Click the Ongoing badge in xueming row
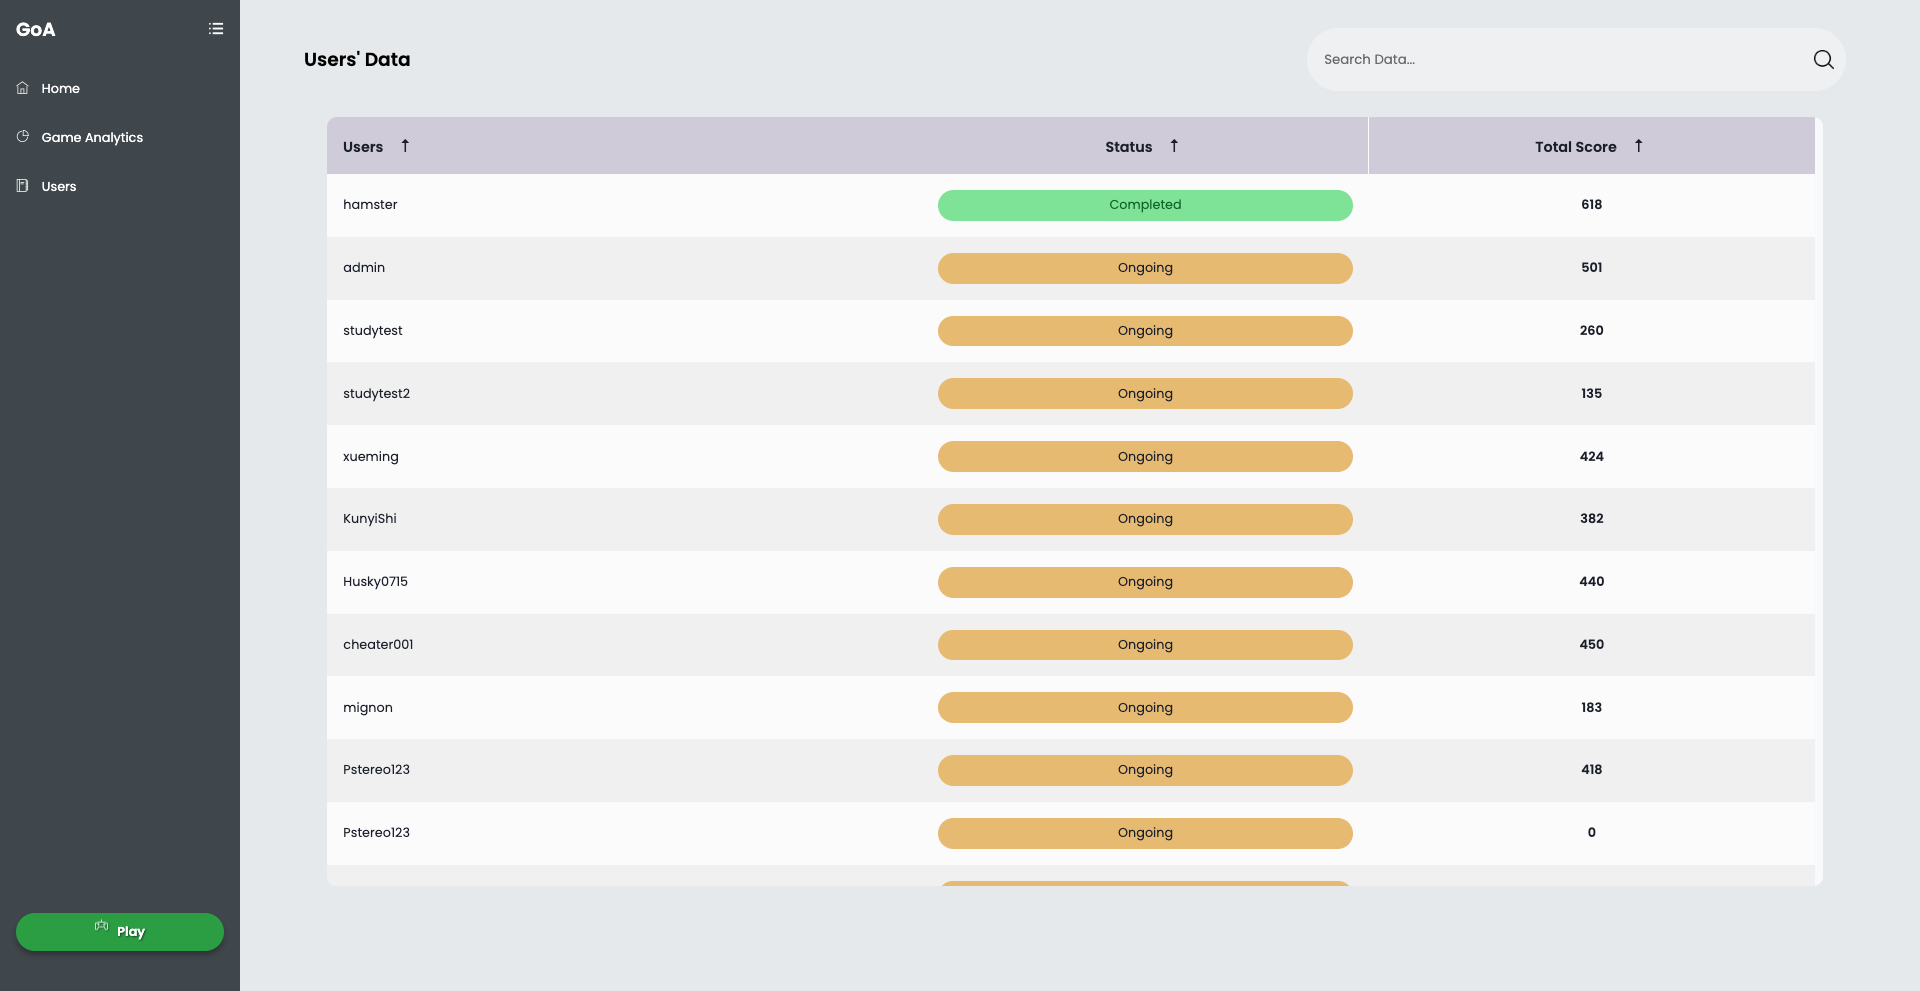Image resolution: width=1920 pixels, height=991 pixels. point(1145,457)
